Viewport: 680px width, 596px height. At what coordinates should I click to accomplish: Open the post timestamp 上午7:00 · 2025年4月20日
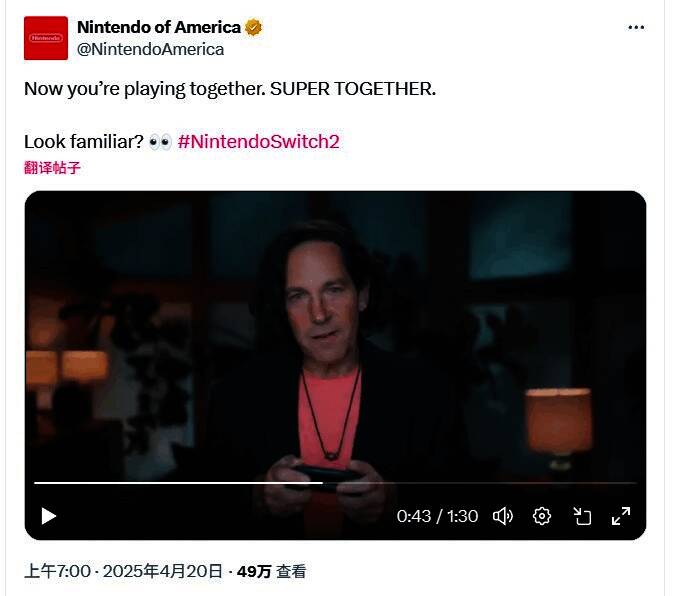pos(123,571)
